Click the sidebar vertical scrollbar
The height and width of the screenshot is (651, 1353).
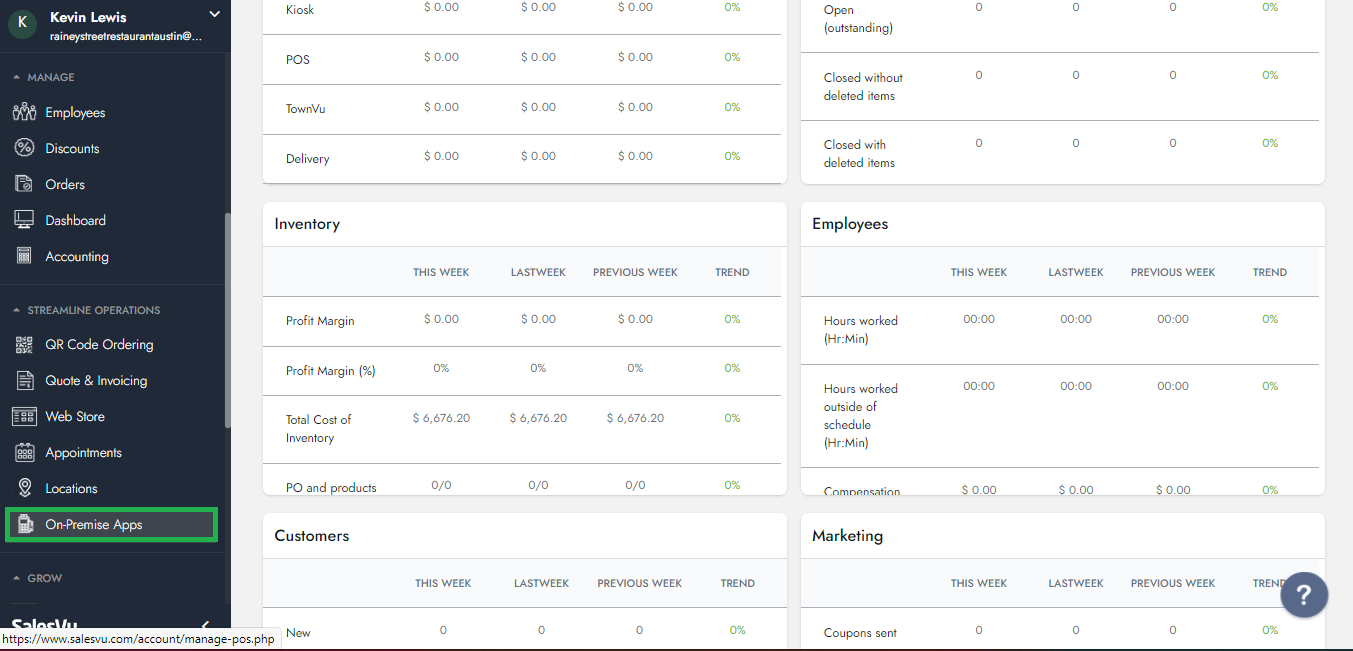pos(228,320)
